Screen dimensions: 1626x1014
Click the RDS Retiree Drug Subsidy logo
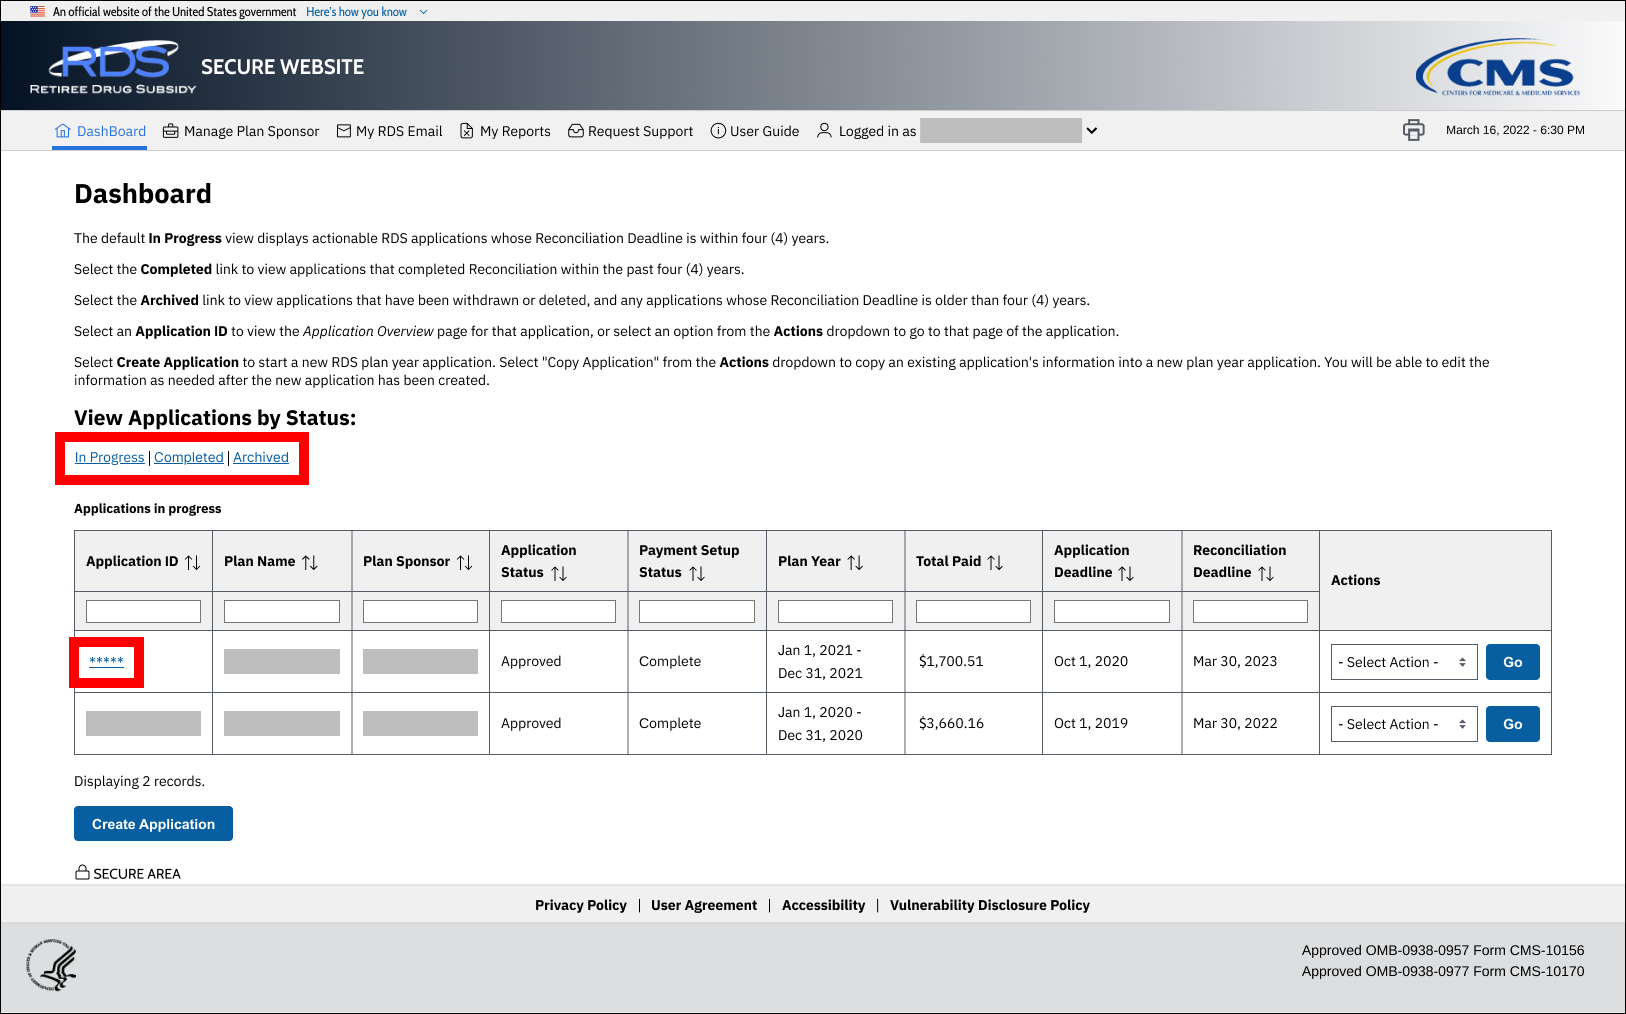point(113,68)
